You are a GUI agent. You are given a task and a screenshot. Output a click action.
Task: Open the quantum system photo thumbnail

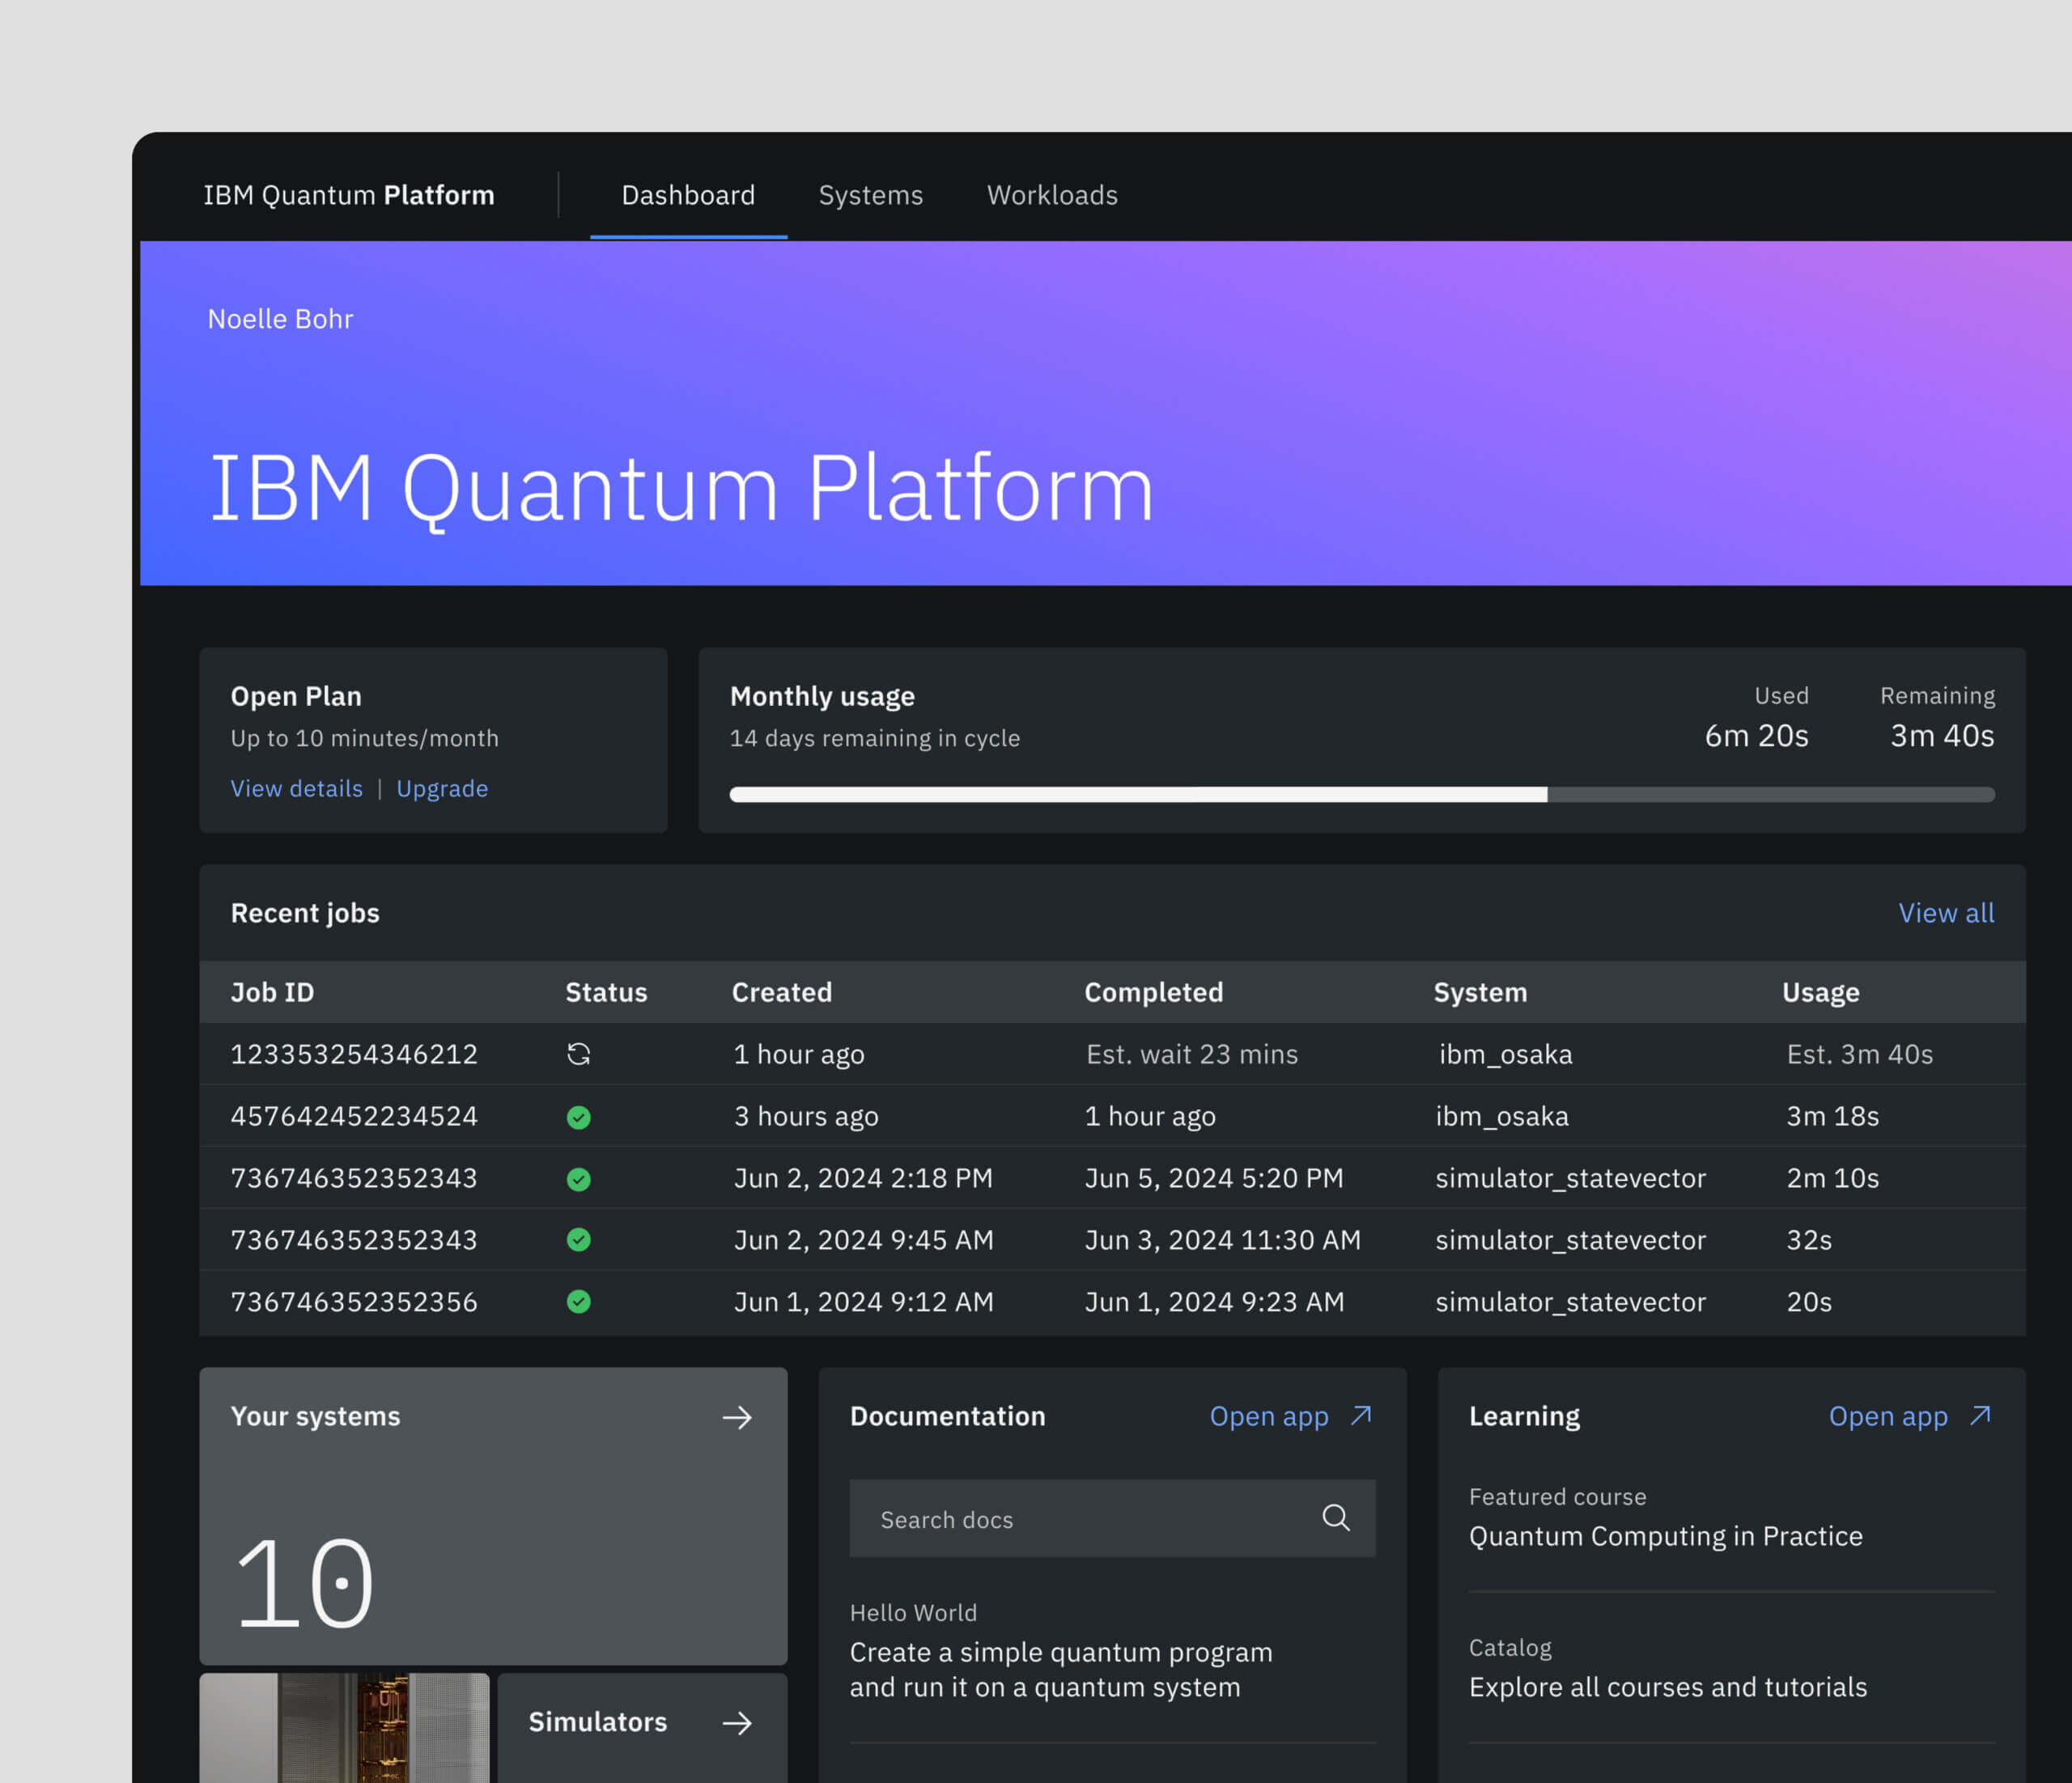click(344, 1728)
